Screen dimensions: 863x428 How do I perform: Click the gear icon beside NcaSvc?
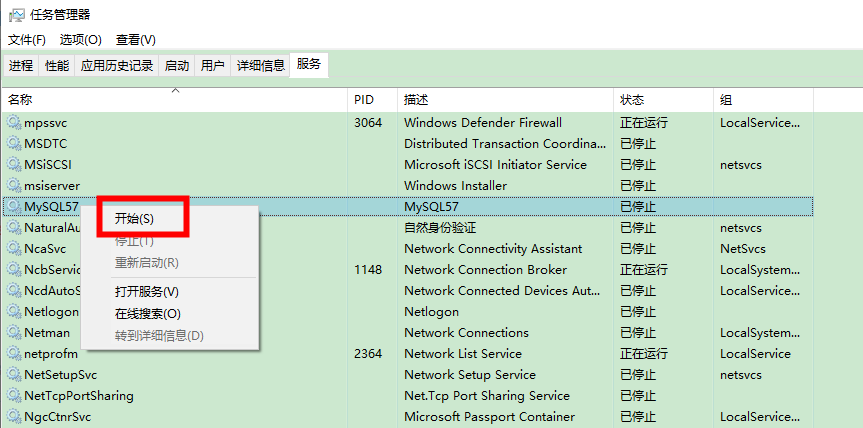click(x=14, y=248)
